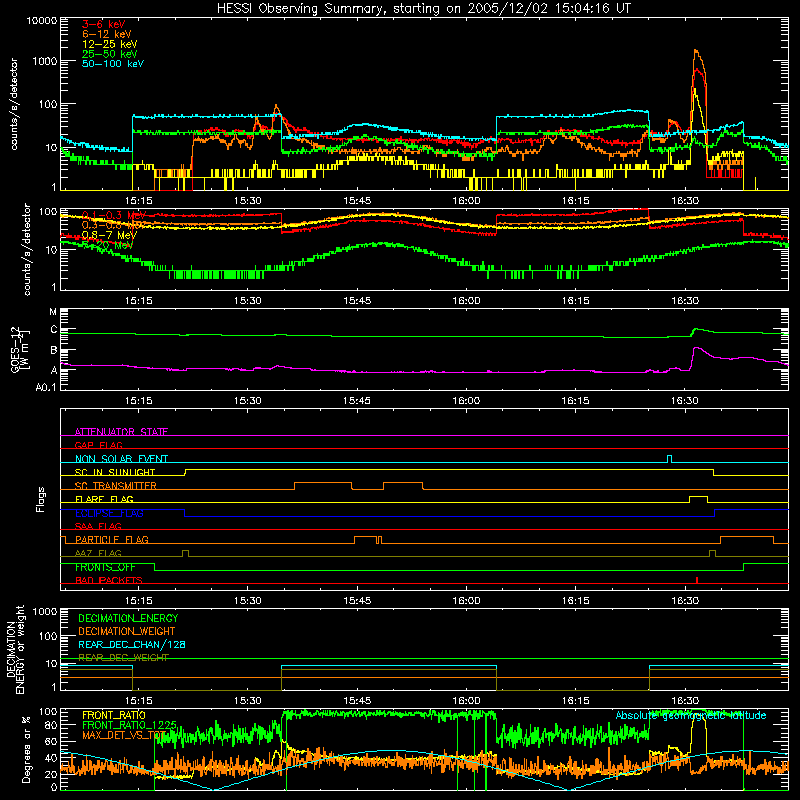Click the NON_SOLAR_EVENT pulse on cyan line
Screen dimensions: 800x800
click(x=669, y=459)
